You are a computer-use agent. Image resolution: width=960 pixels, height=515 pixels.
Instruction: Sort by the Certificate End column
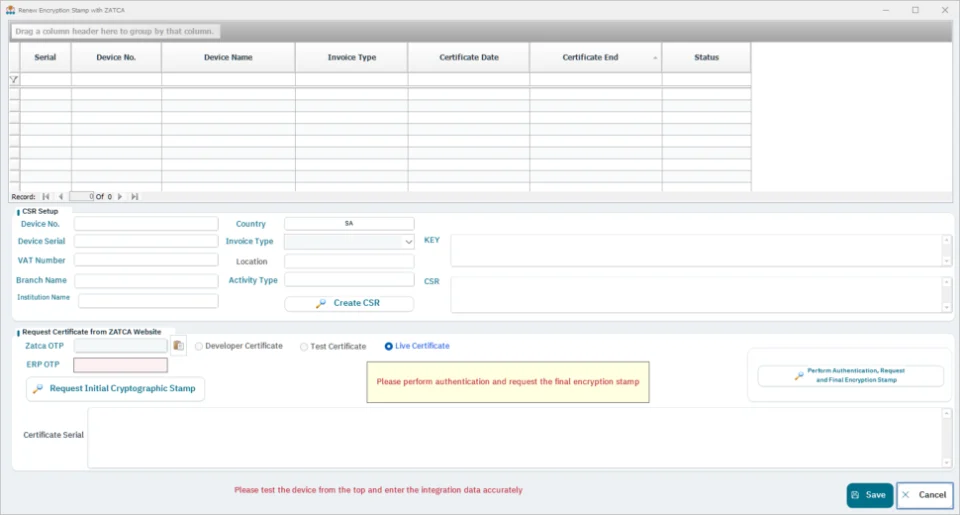pos(595,58)
